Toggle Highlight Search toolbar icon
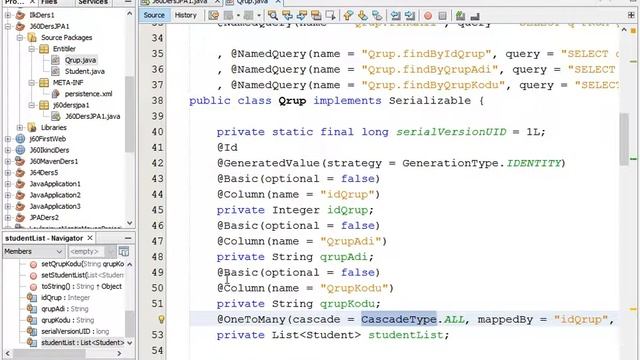The width and height of the screenshot is (640, 360). pos(316,16)
